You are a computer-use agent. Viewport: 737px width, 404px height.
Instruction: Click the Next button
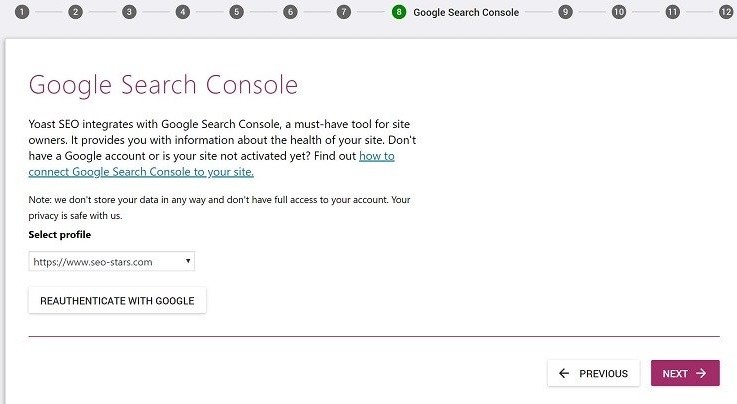[x=685, y=373]
